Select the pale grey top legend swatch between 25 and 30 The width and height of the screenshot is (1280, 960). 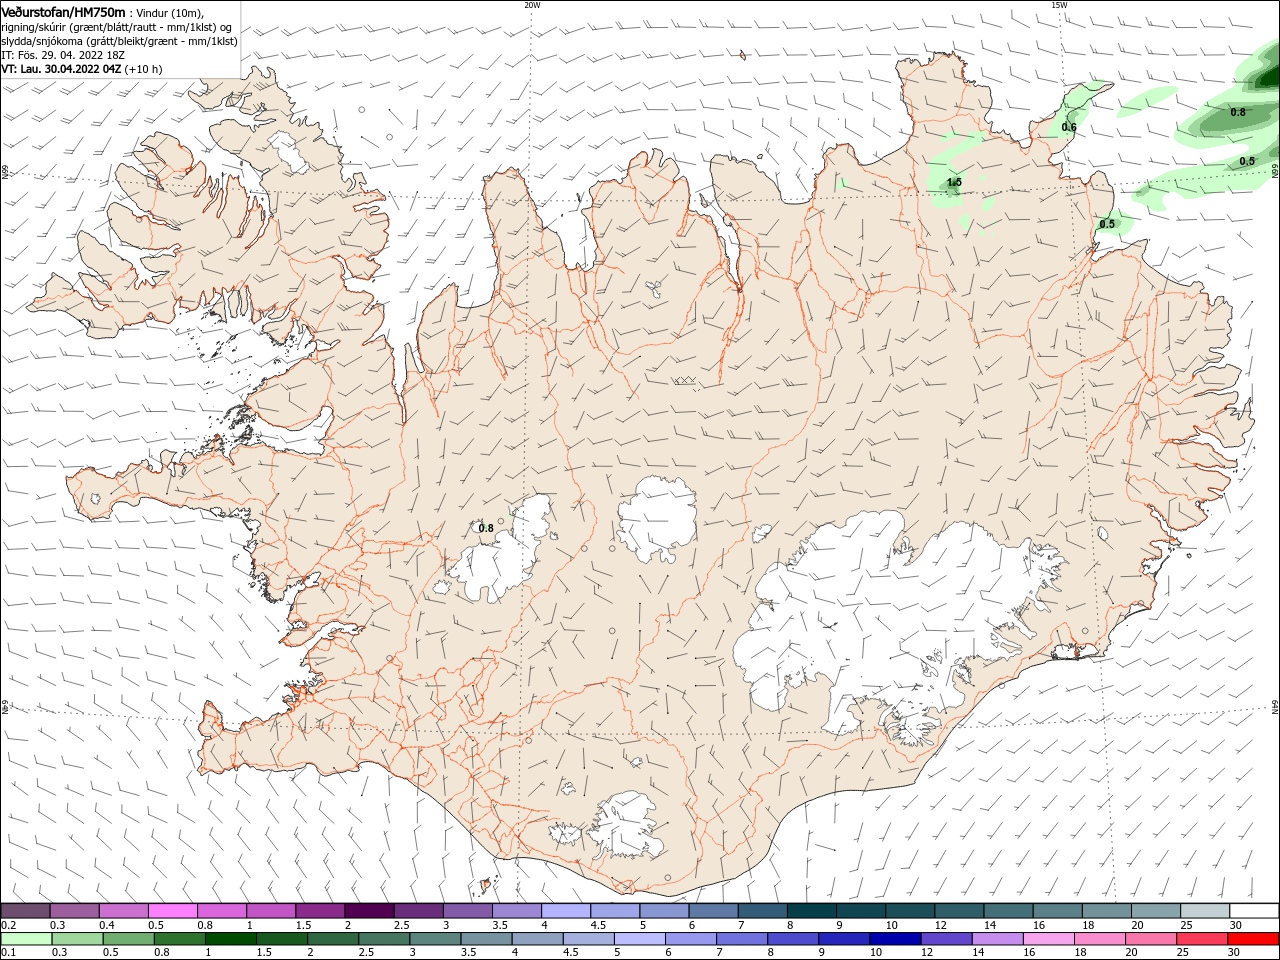[x=1205, y=910]
